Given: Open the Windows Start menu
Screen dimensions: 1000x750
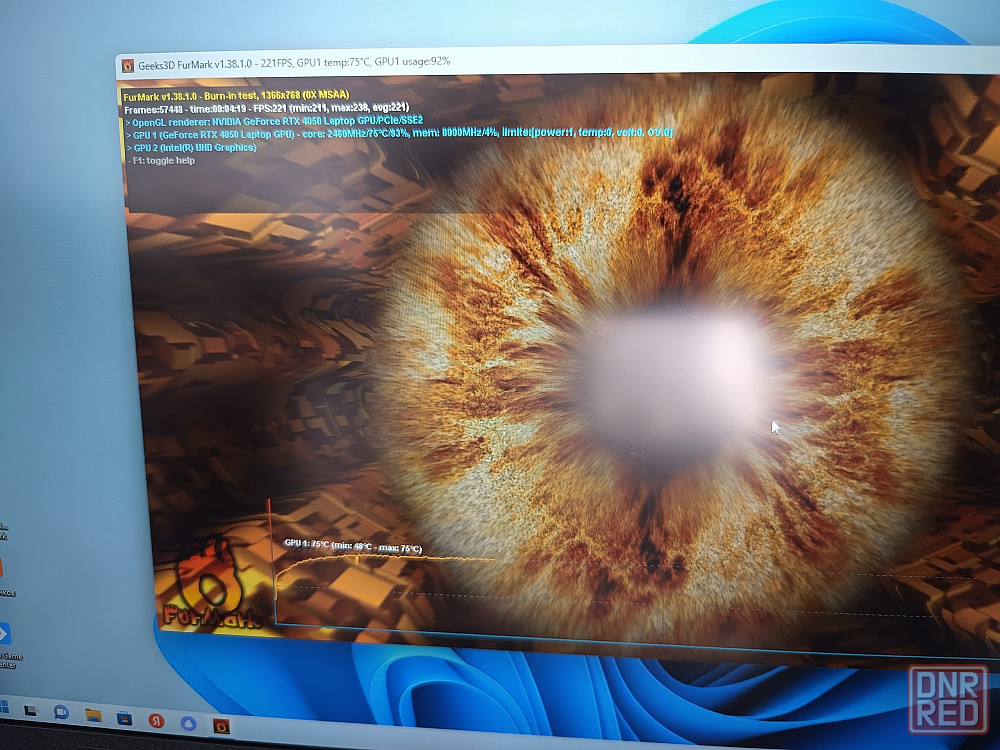Looking at the screenshot, I should coord(3,706).
